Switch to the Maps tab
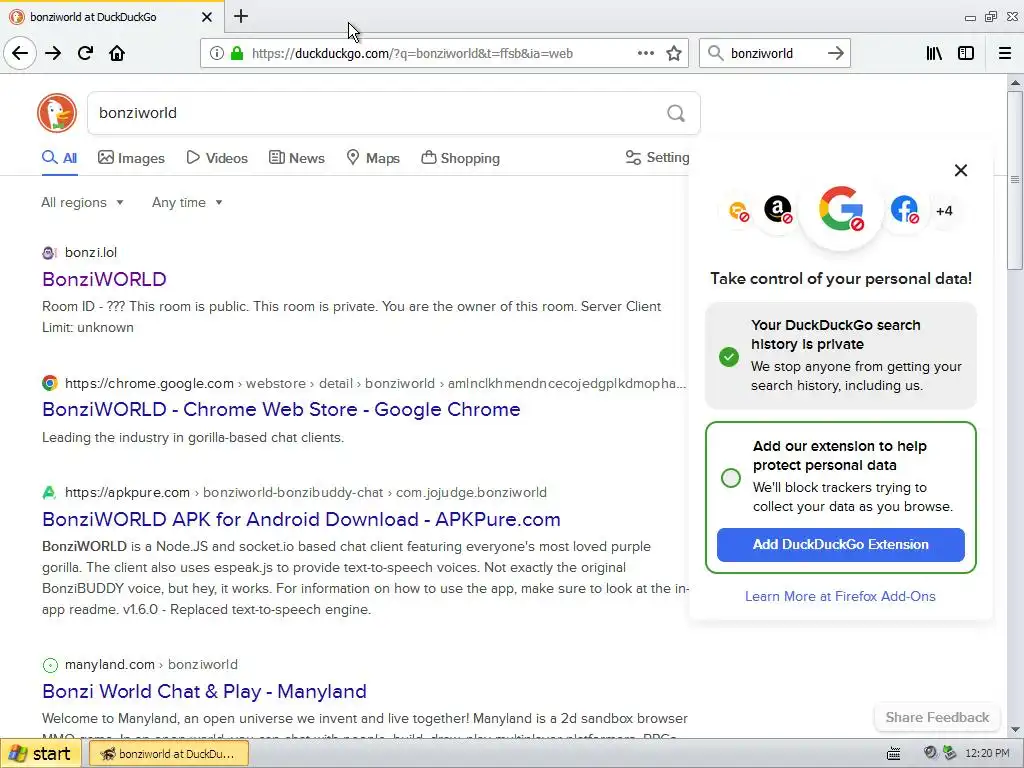1024x768 pixels. [373, 158]
